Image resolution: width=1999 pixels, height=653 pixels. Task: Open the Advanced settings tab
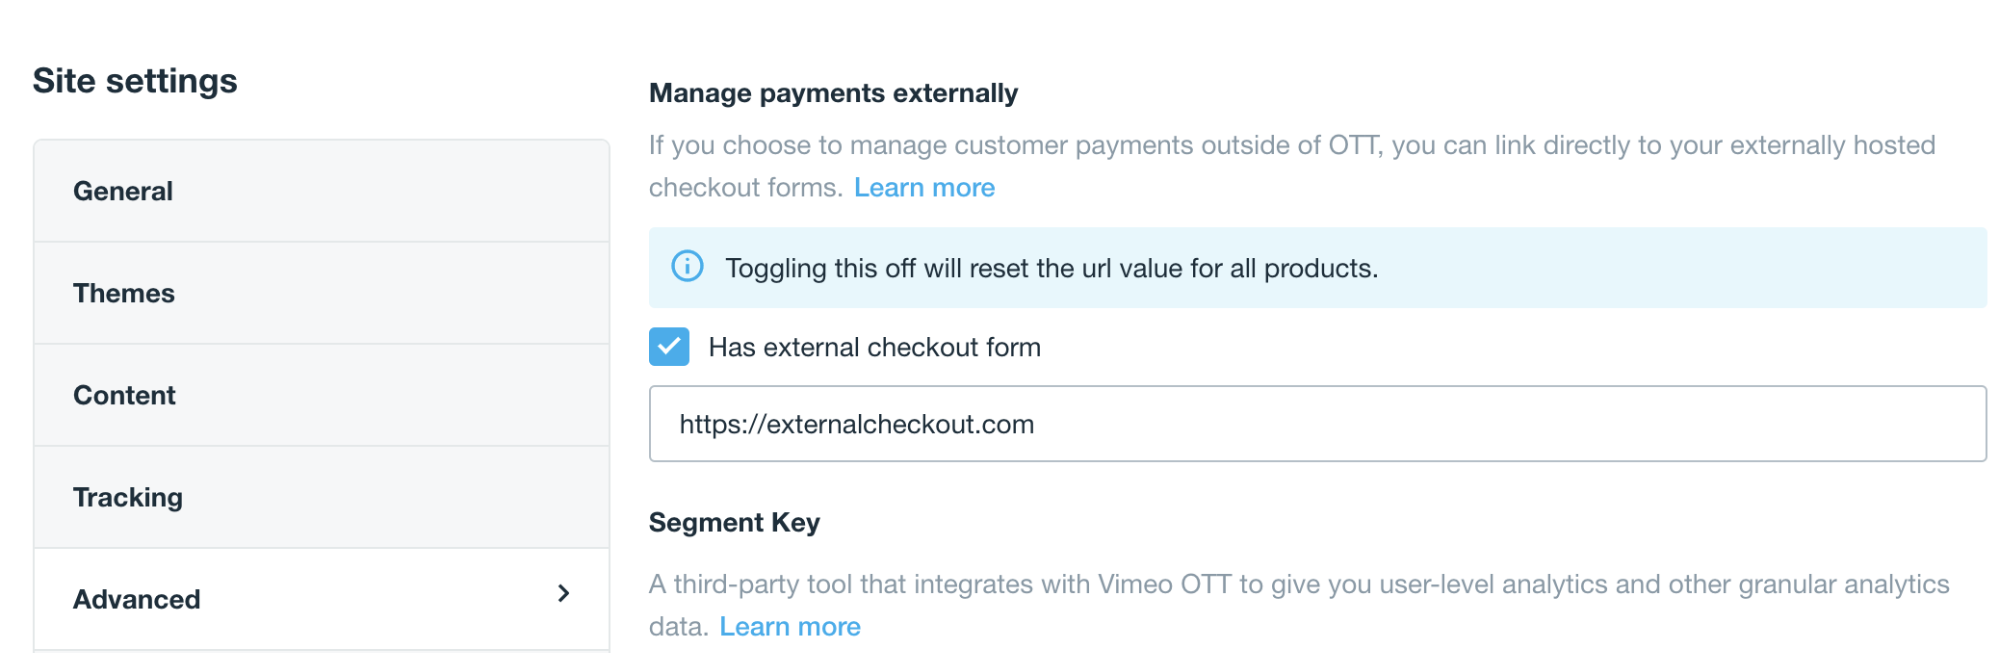(x=137, y=599)
